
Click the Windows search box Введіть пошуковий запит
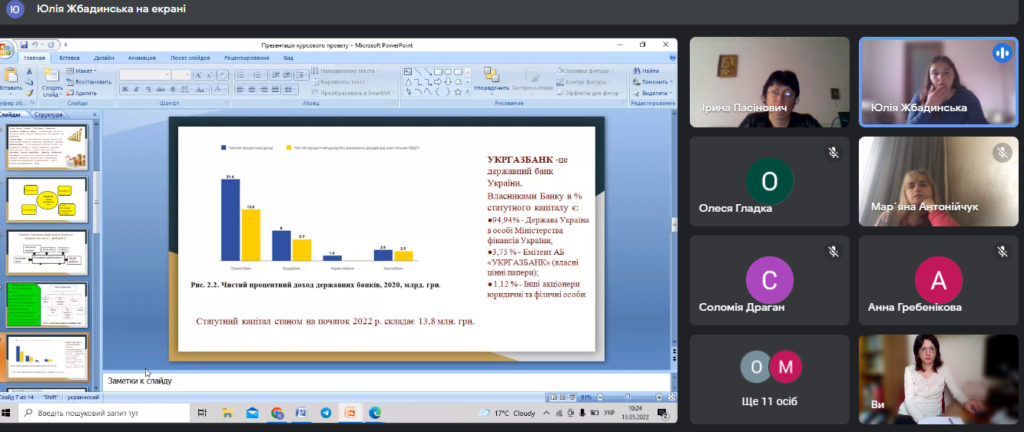click(104, 413)
